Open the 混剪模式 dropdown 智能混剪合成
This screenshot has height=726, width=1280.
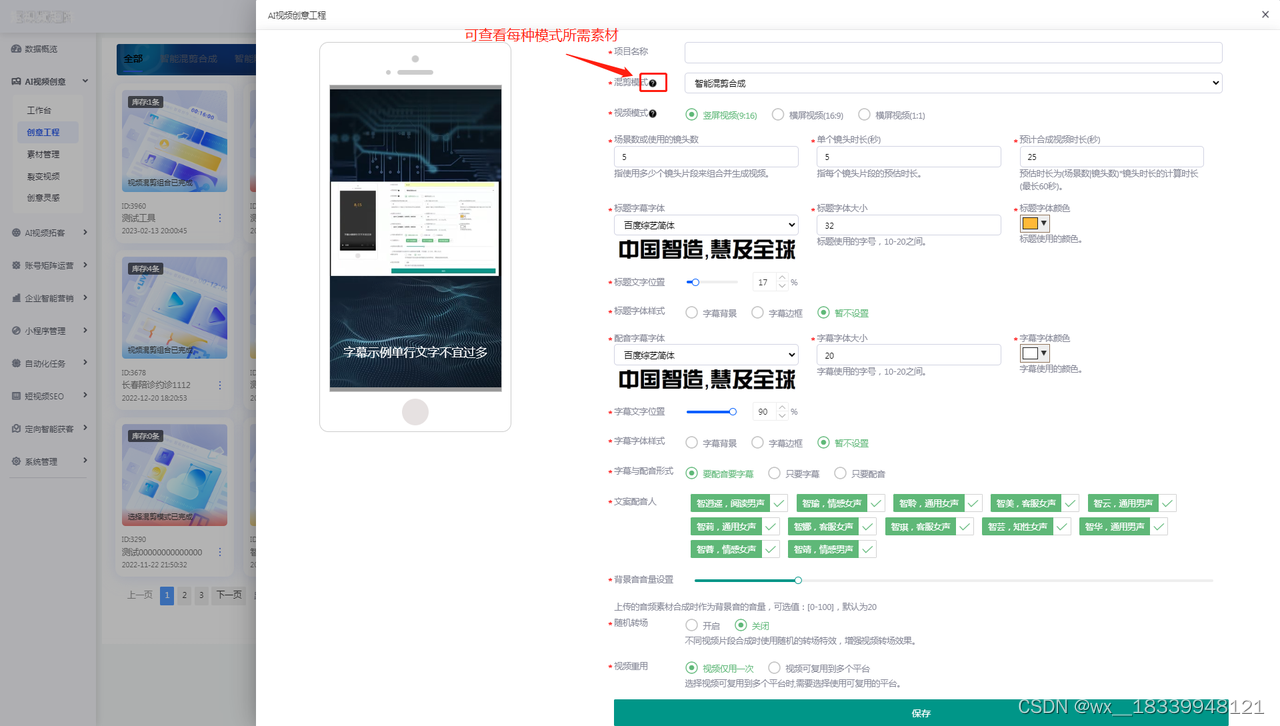click(x=953, y=83)
